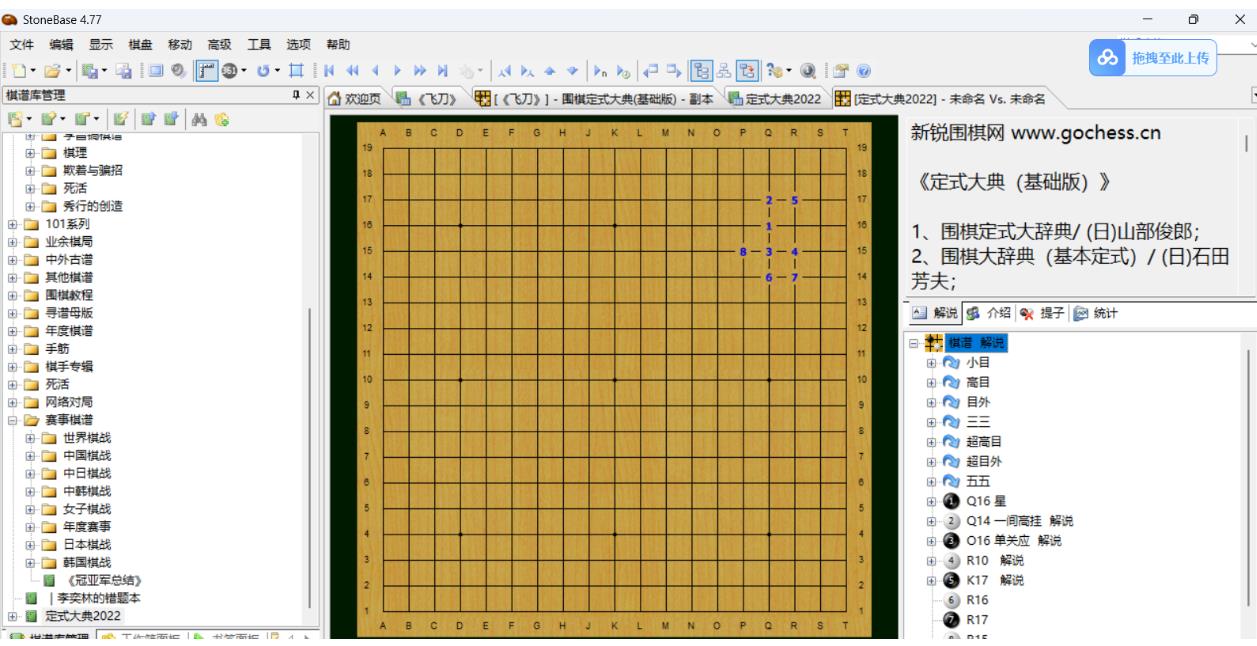Expand the 小目 node in move tree
This screenshot has height=646, width=1257.
tap(932, 362)
